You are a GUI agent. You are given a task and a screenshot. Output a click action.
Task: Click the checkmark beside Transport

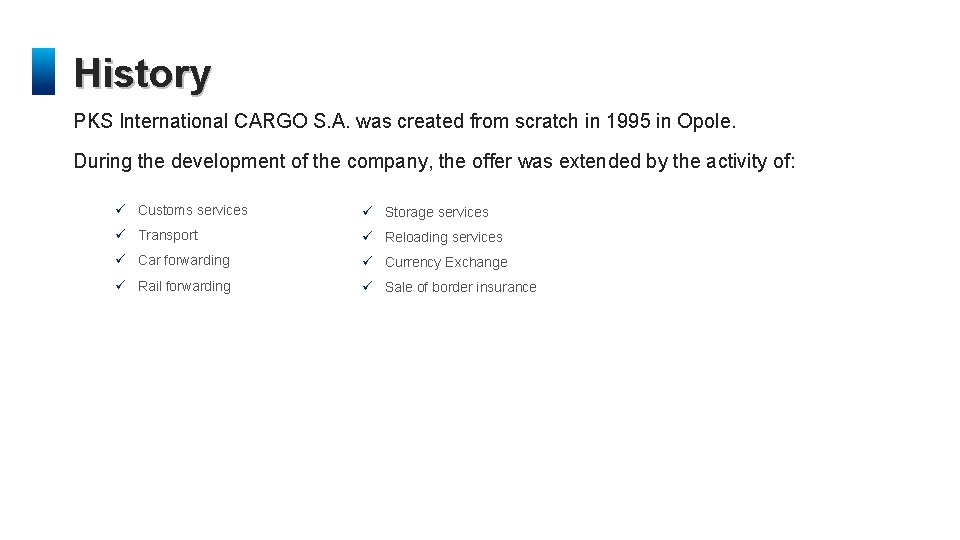[118, 235]
